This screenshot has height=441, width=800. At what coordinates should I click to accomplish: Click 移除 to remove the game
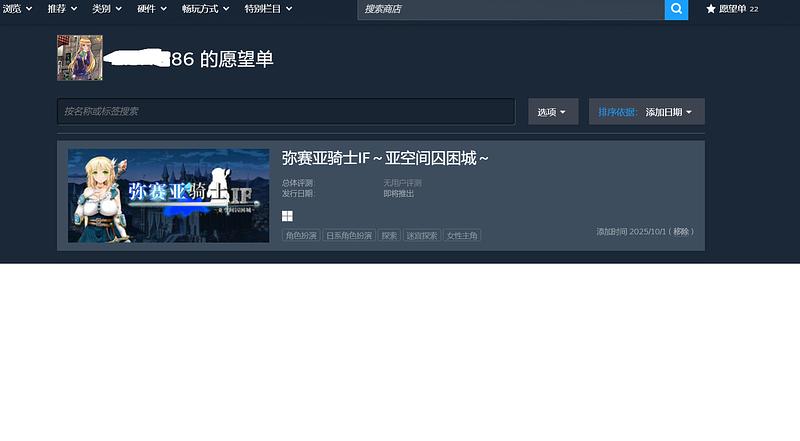click(681, 231)
